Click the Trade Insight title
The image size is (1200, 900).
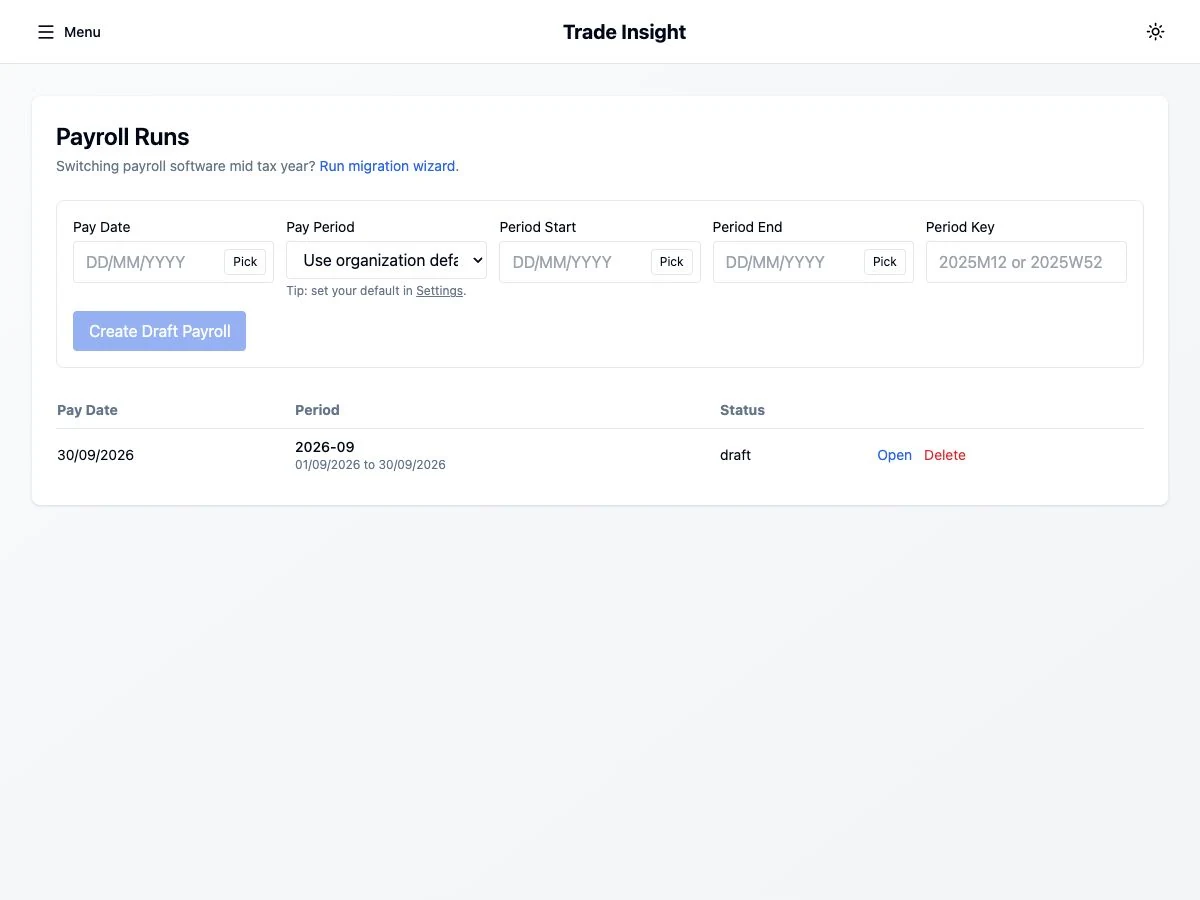624,32
